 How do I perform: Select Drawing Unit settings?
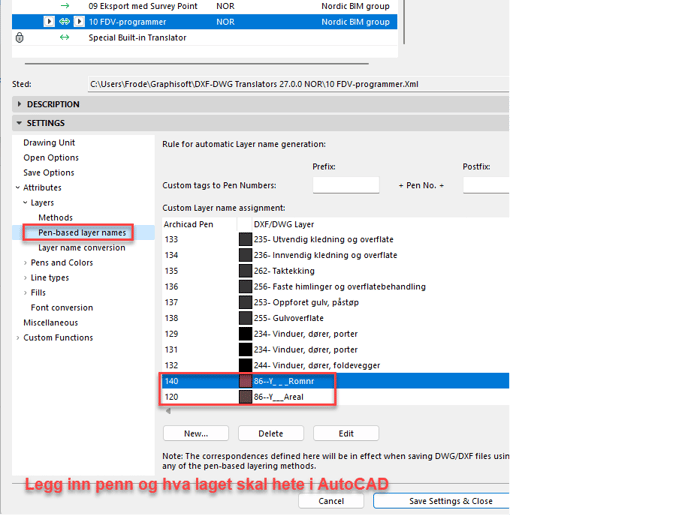pyautogui.click(x=49, y=143)
